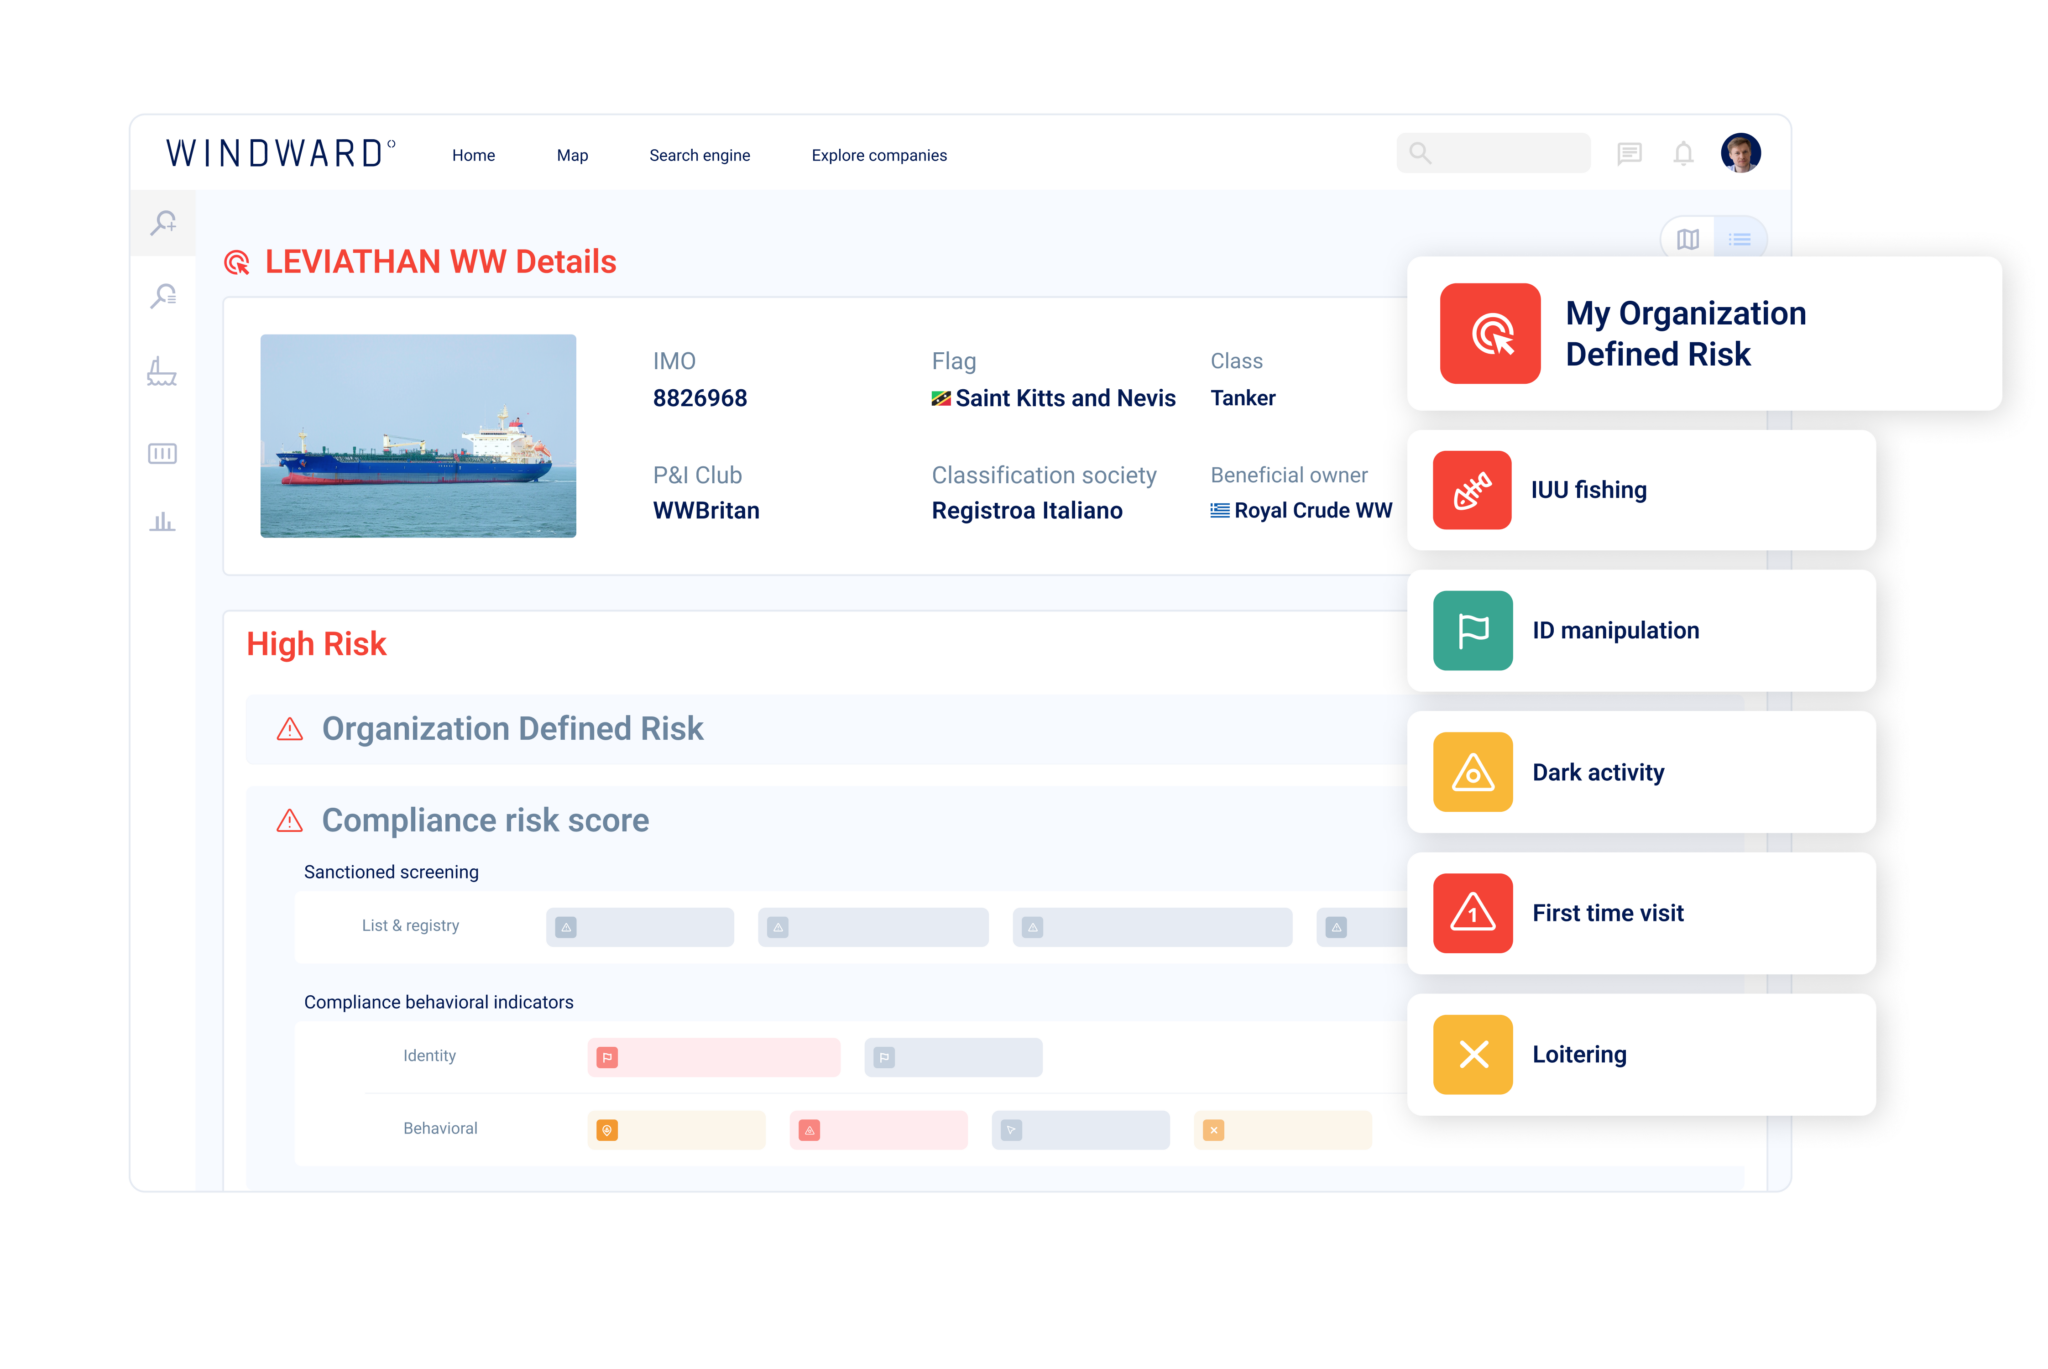Switch to list view toggle
The image size is (2048, 1369).
[1740, 239]
